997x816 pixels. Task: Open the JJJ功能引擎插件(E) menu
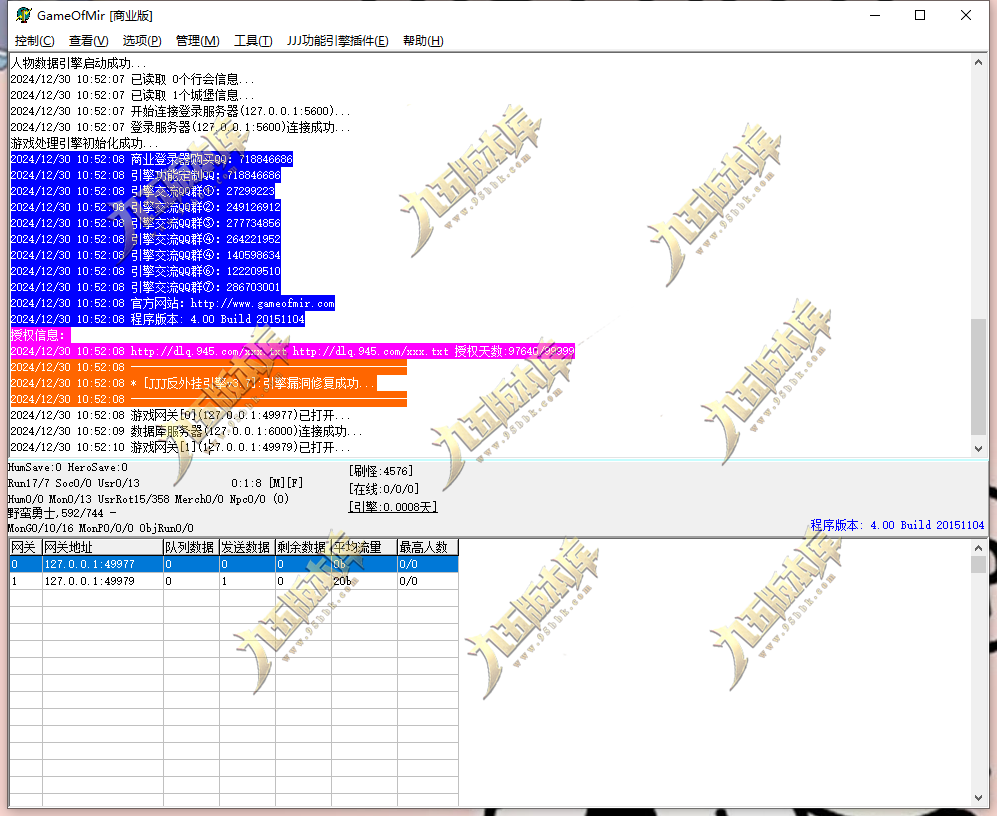[x=338, y=41]
